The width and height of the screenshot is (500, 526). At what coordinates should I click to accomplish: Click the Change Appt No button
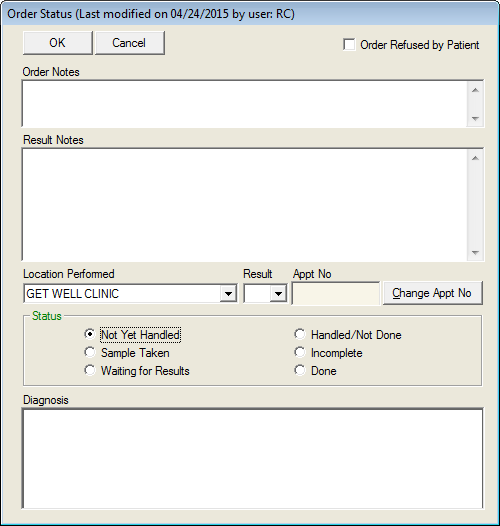[x=433, y=293]
